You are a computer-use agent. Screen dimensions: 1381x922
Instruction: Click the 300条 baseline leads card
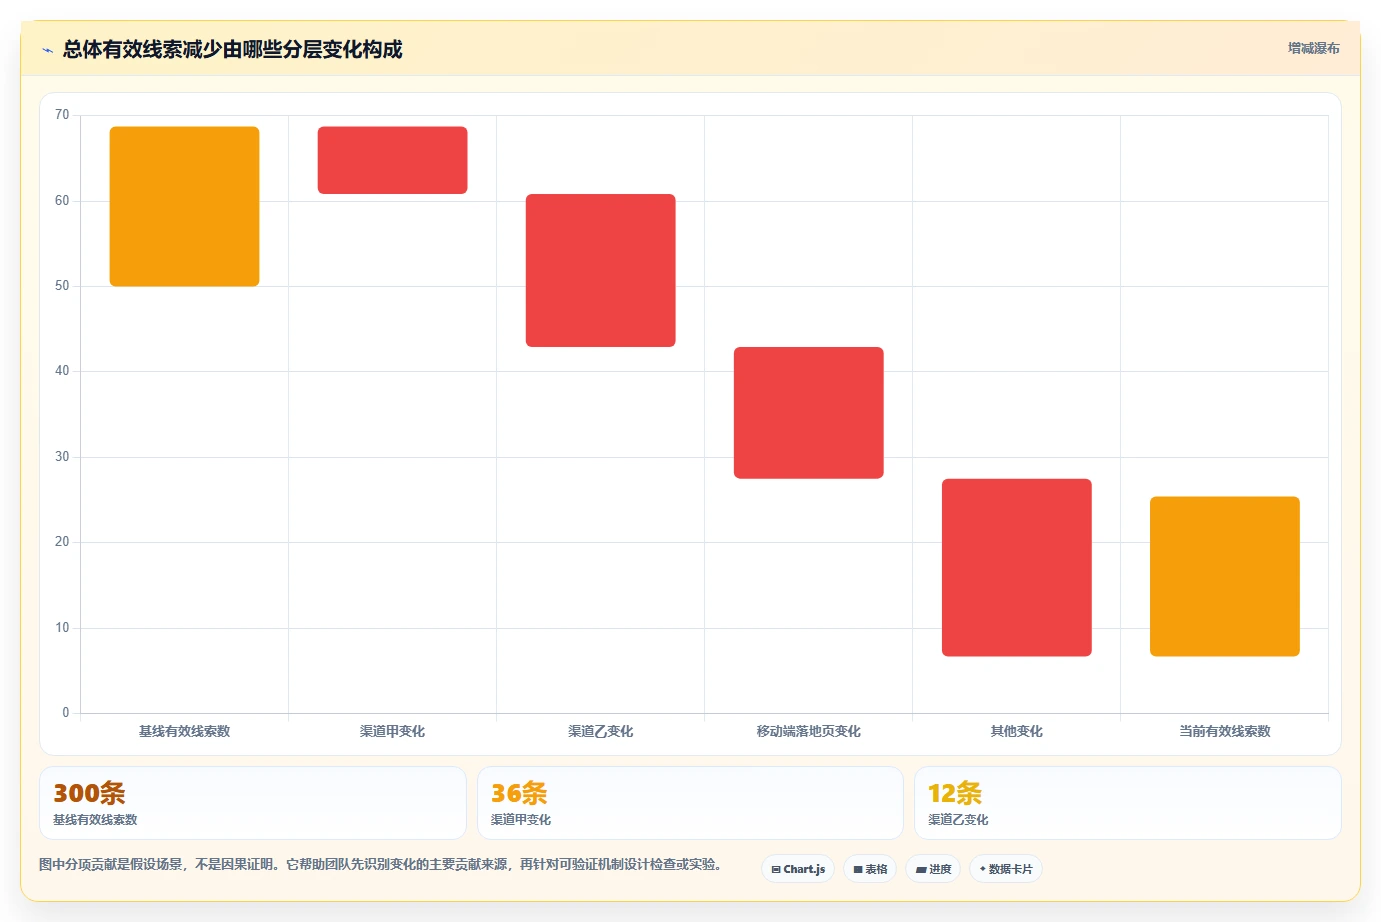coord(253,803)
